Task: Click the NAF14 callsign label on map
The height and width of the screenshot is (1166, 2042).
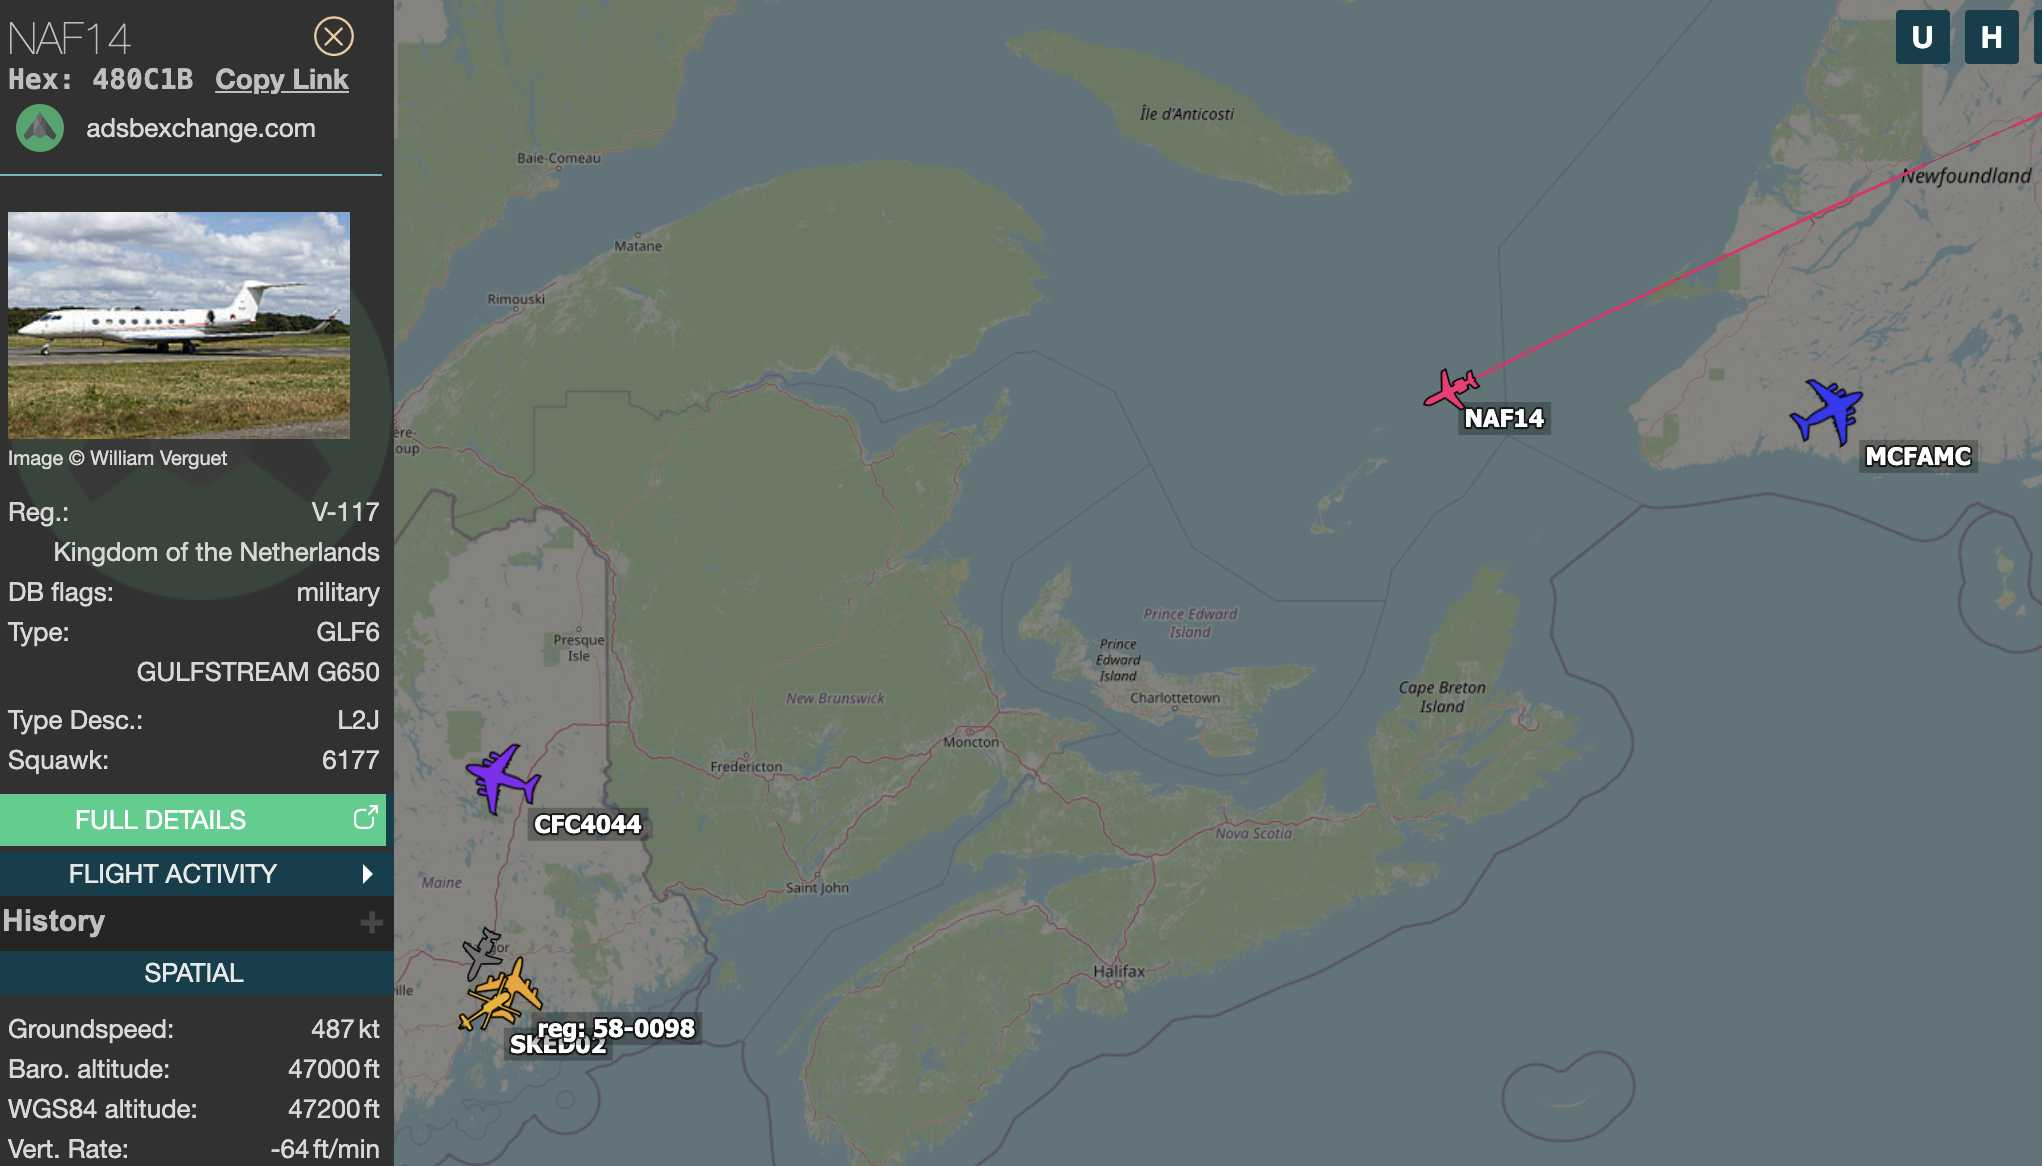Action: click(1504, 418)
